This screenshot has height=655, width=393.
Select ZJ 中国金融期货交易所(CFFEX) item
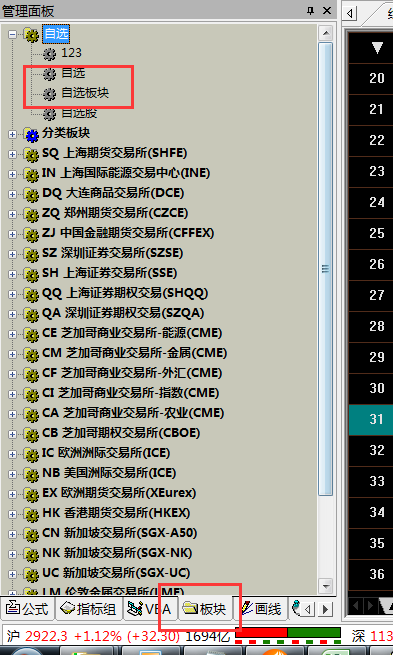128,233
